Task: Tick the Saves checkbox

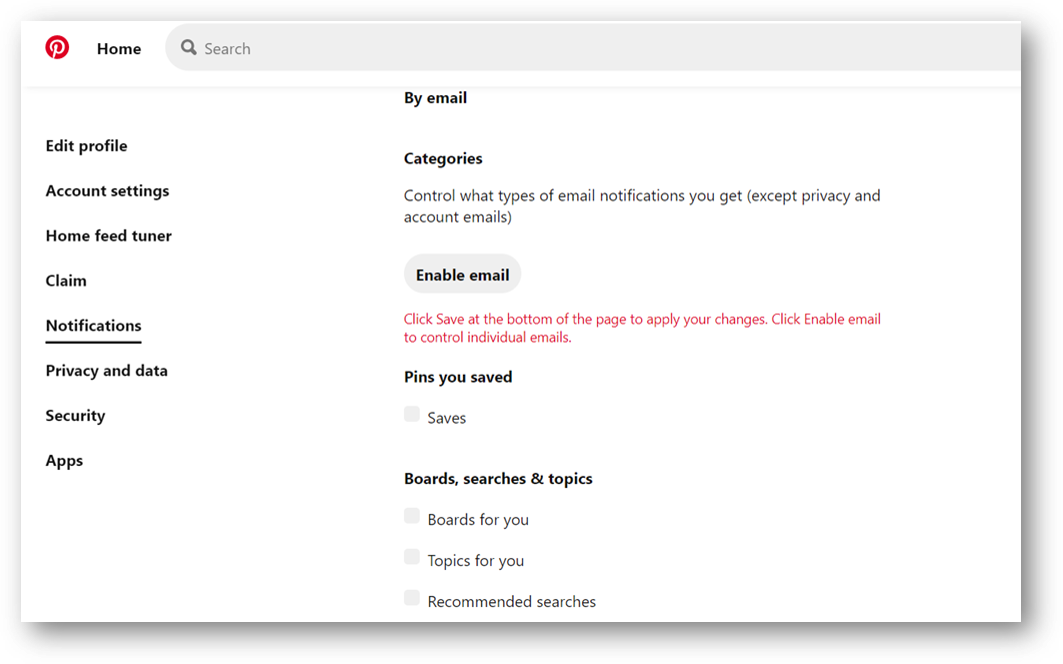Action: click(x=412, y=414)
